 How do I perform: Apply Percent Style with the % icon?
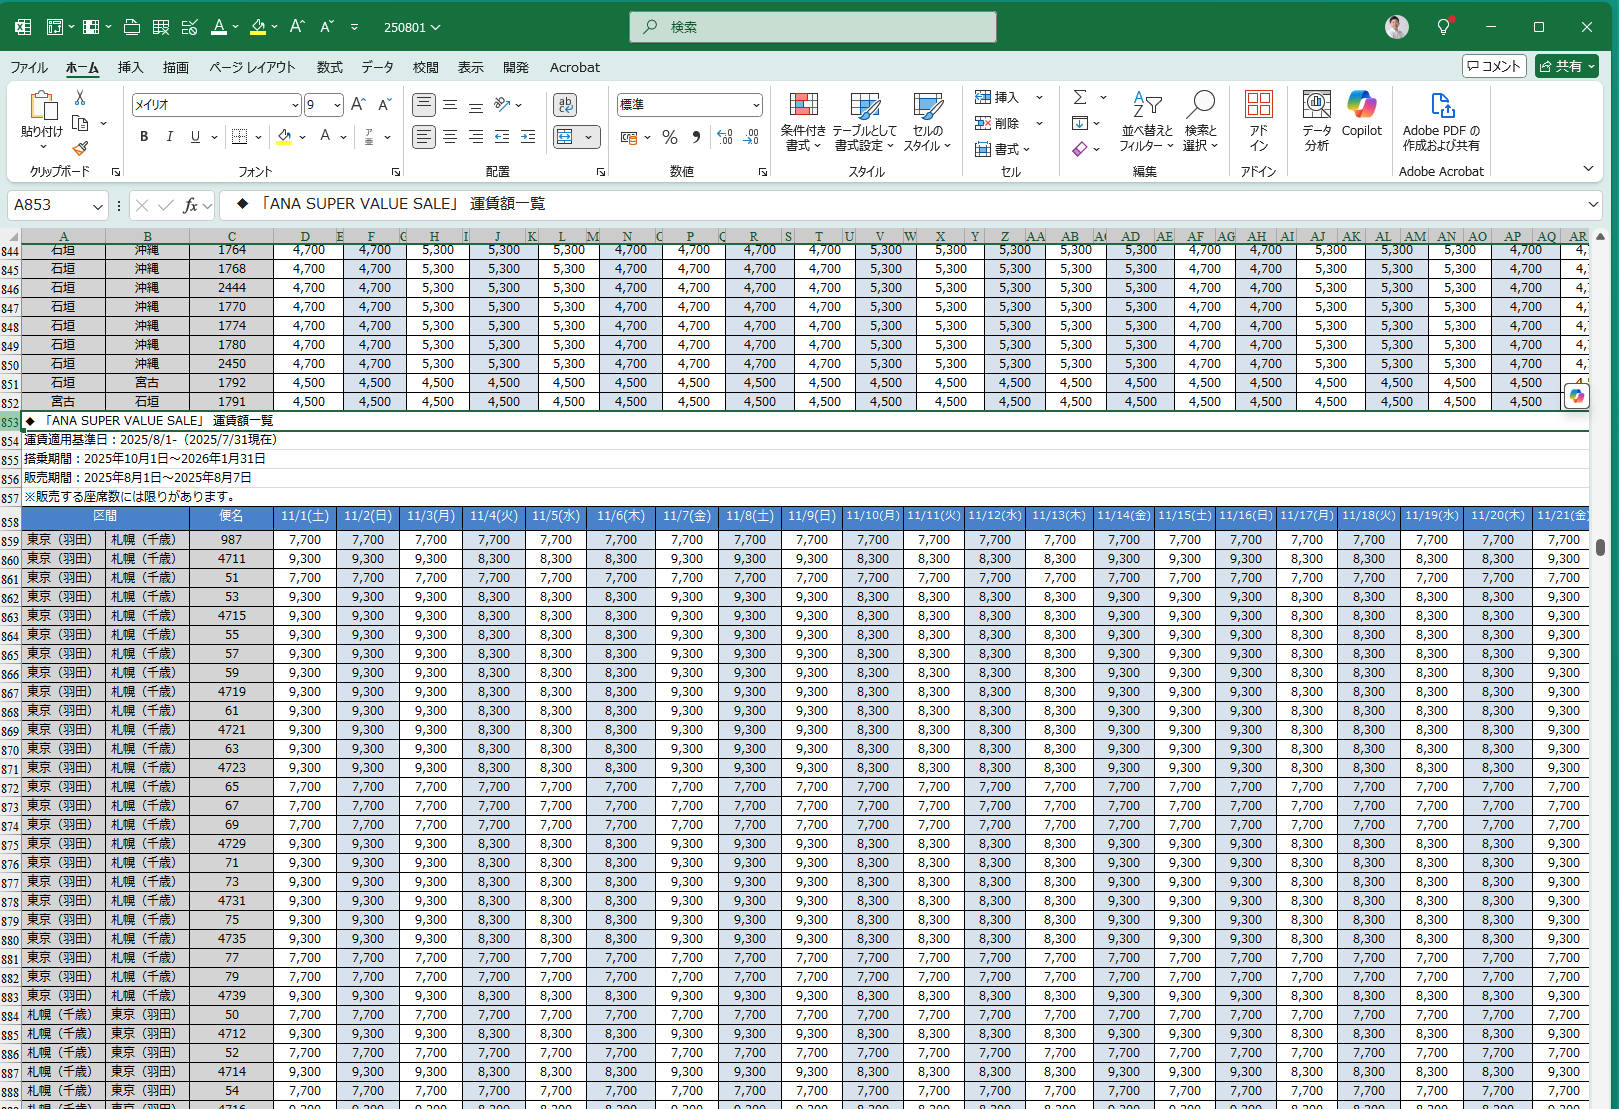pyautogui.click(x=670, y=137)
